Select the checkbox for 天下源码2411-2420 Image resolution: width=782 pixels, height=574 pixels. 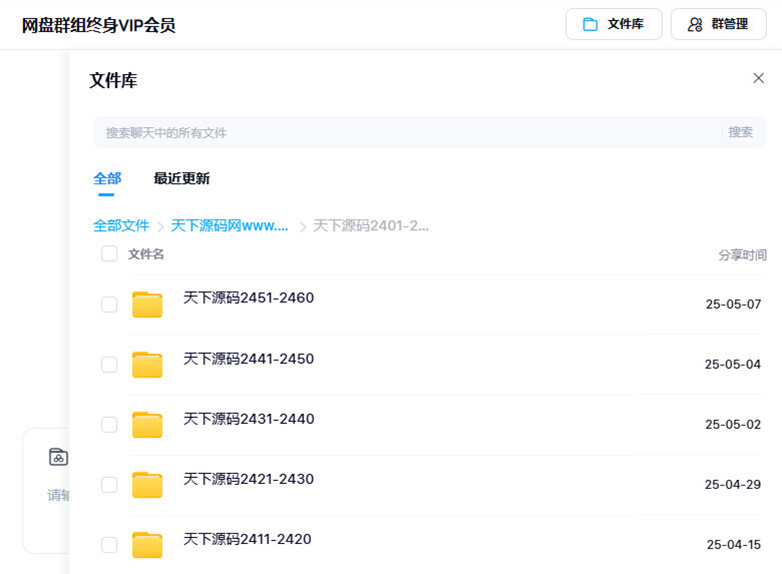pyautogui.click(x=109, y=545)
